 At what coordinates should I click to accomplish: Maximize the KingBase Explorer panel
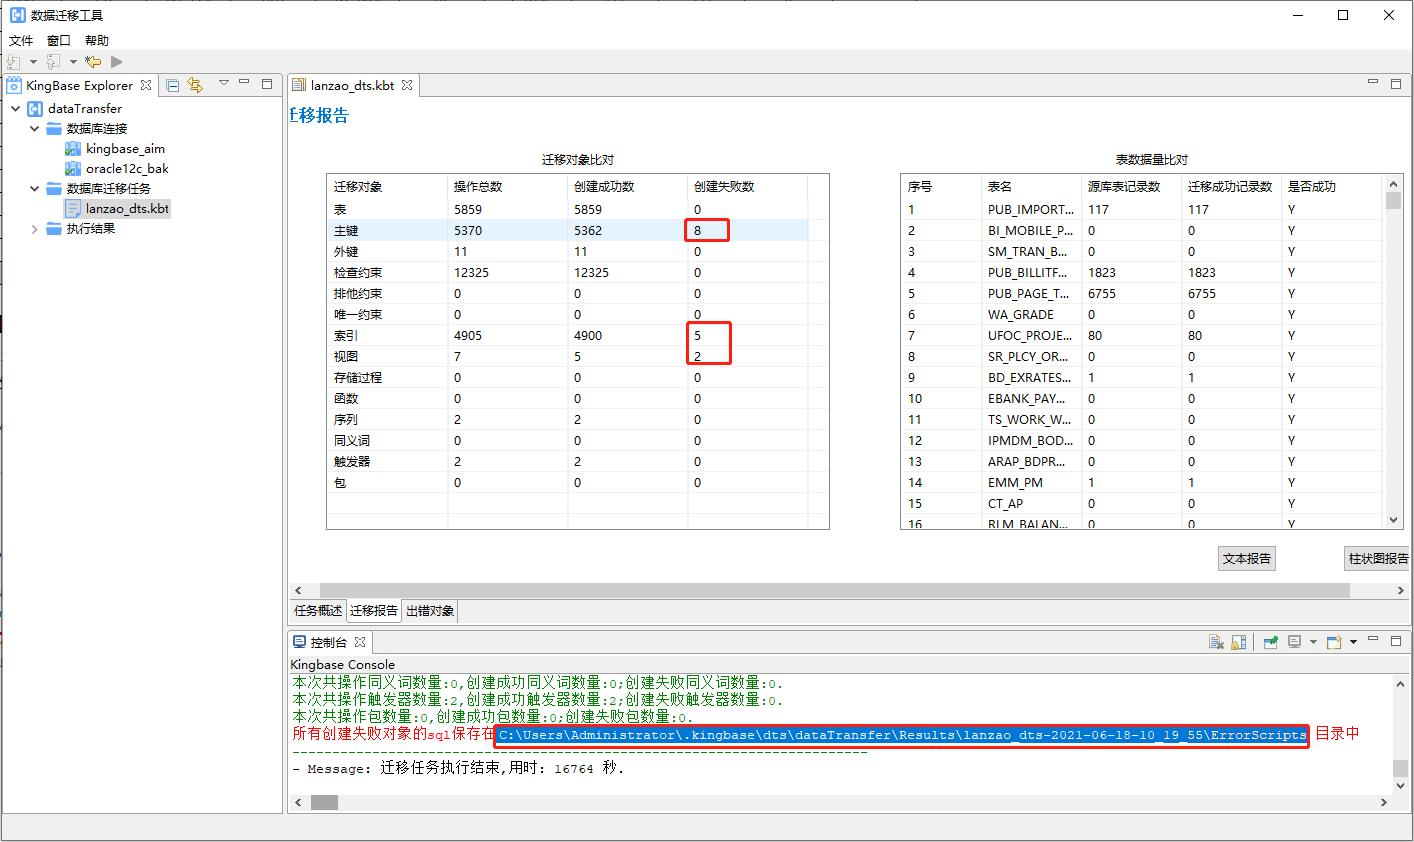click(x=267, y=84)
